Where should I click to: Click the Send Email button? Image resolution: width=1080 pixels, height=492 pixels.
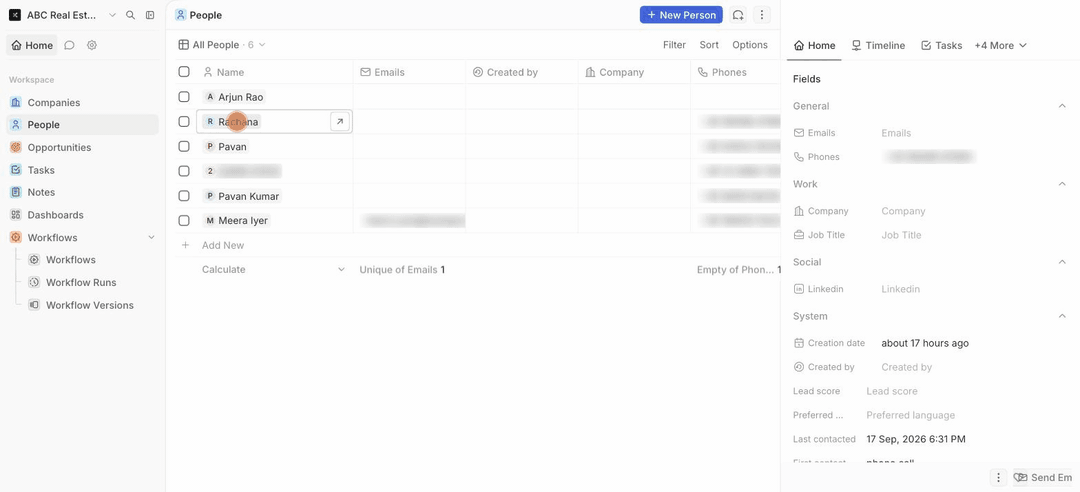click(1045, 478)
